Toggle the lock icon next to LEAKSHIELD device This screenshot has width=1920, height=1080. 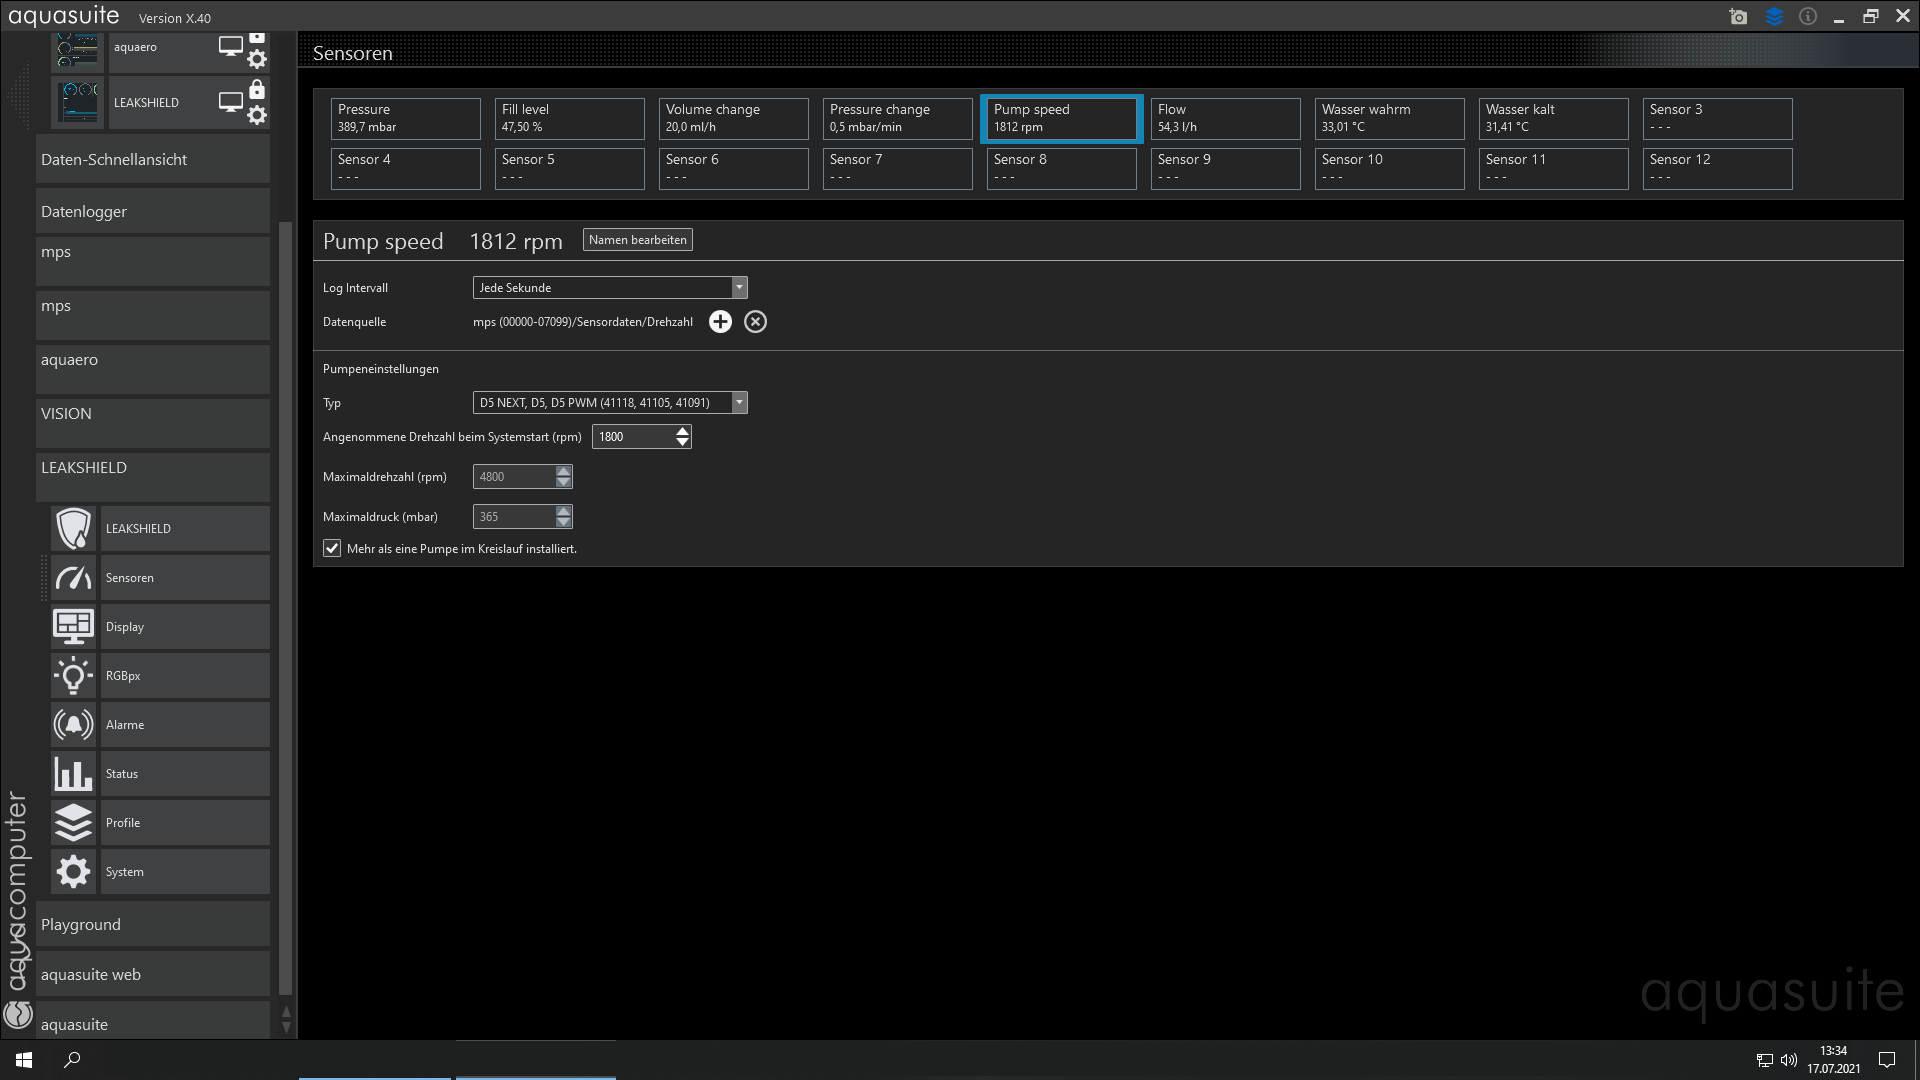coord(257,90)
